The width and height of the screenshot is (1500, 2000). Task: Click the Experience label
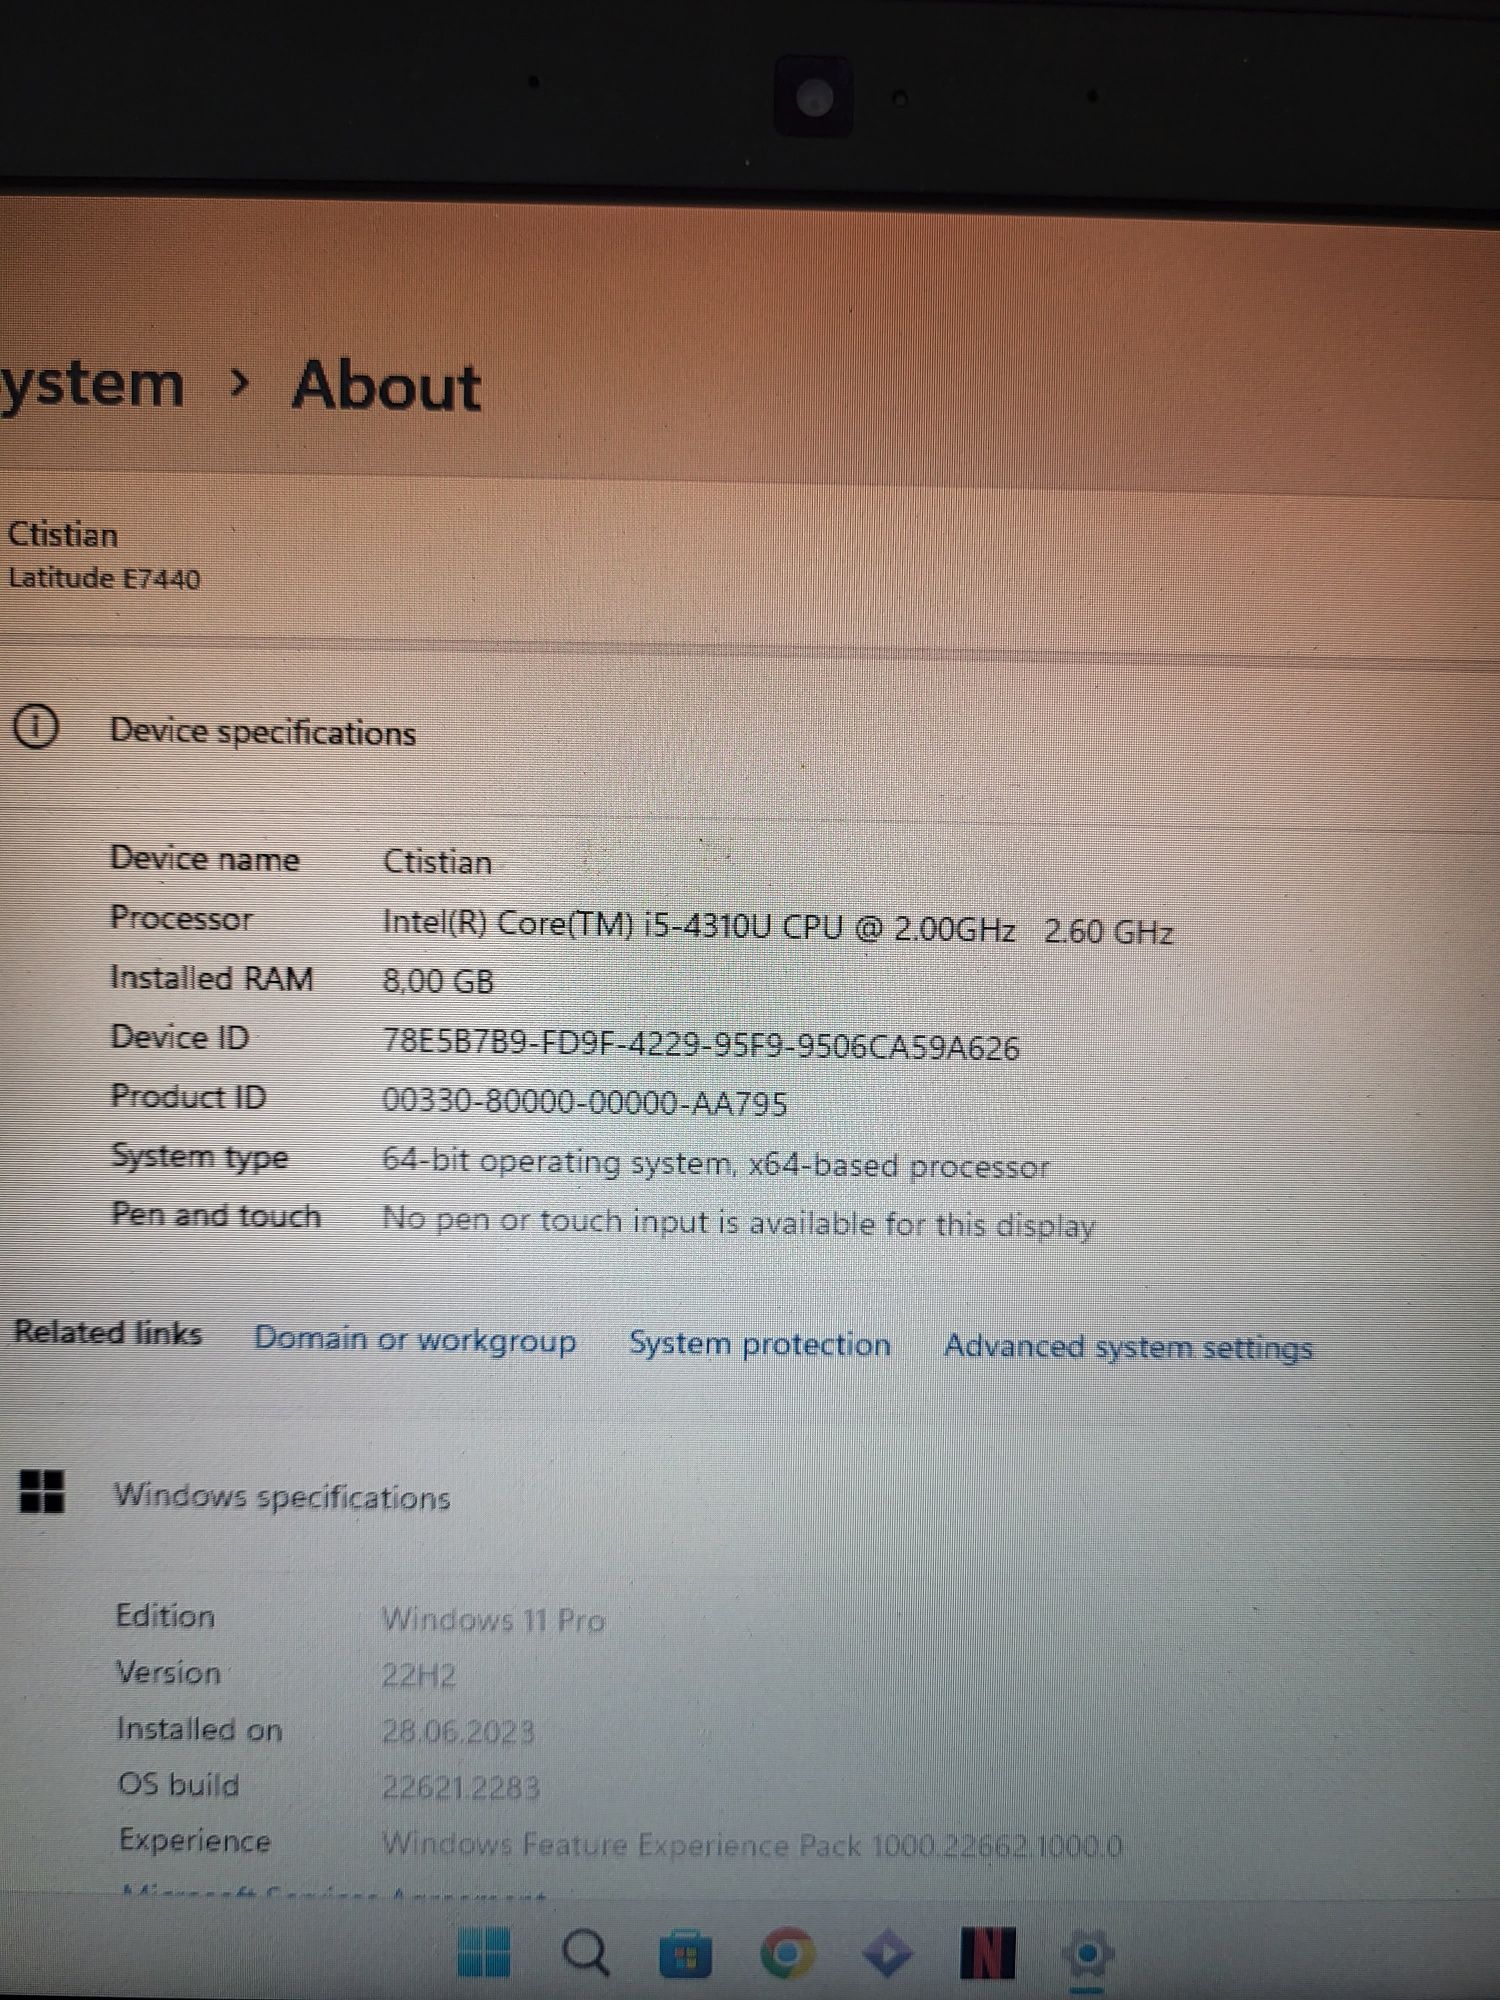click(x=195, y=1841)
